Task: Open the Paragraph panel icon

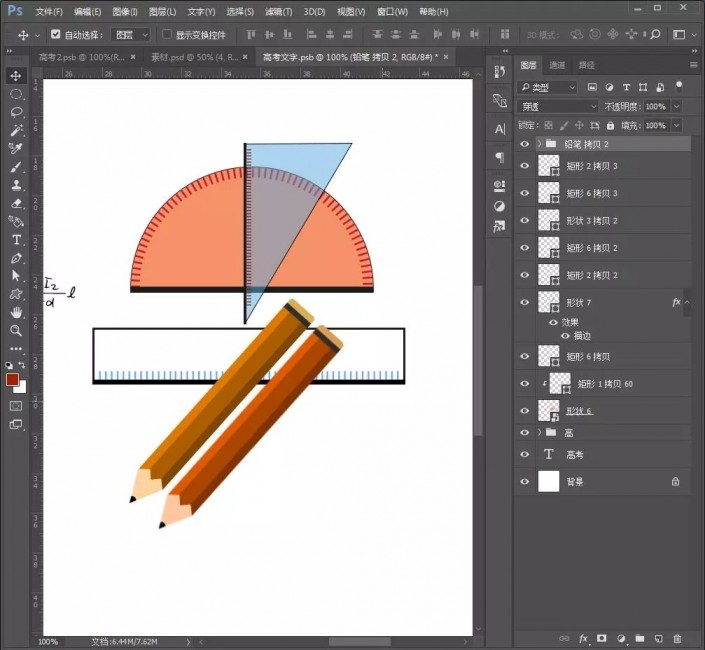Action: 500,157
